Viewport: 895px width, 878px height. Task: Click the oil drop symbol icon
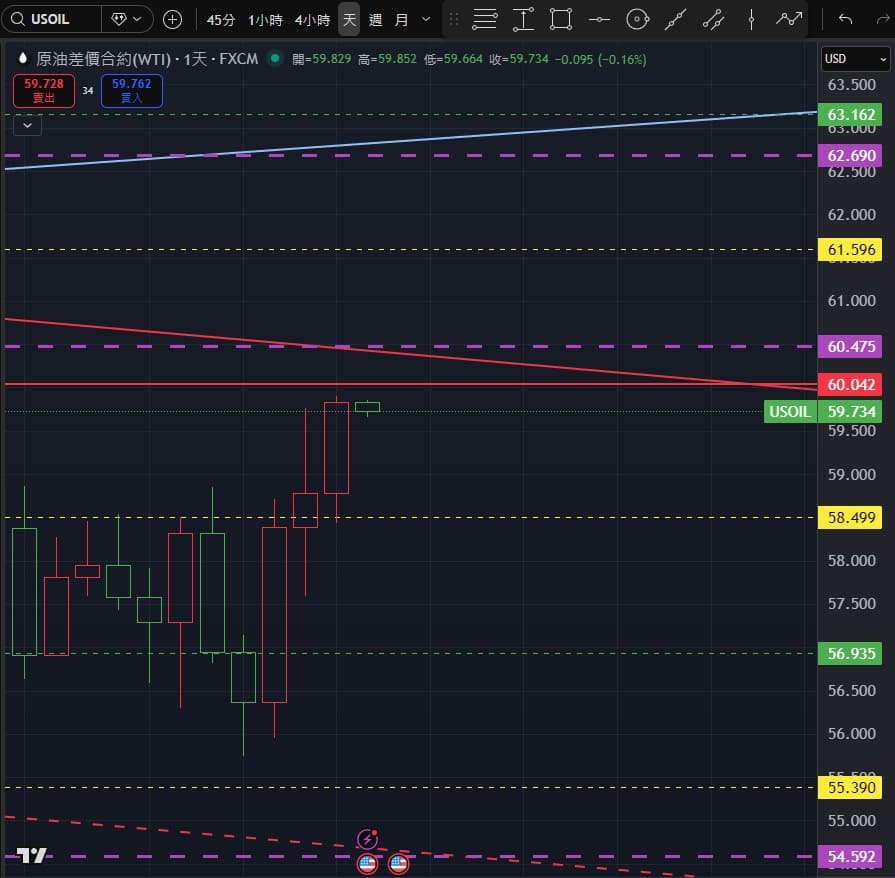pyautogui.click(x=23, y=58)
